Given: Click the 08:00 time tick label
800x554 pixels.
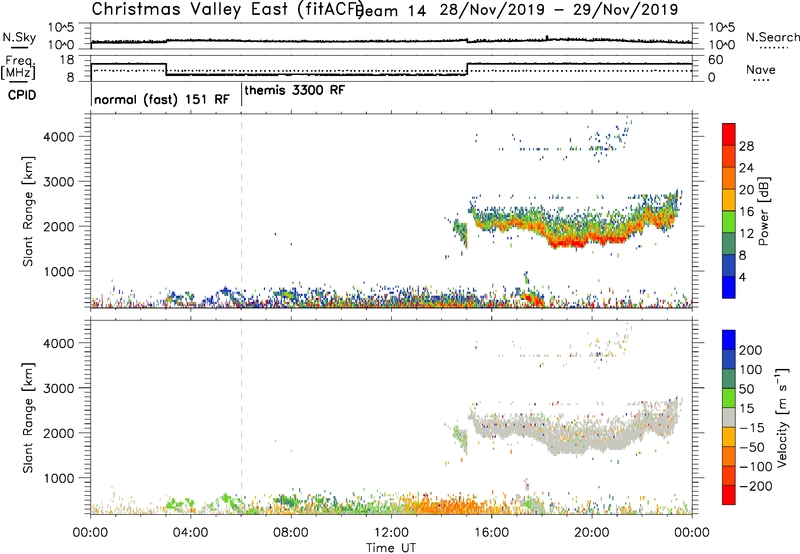Looking at the screenshot, I should 290,533.
